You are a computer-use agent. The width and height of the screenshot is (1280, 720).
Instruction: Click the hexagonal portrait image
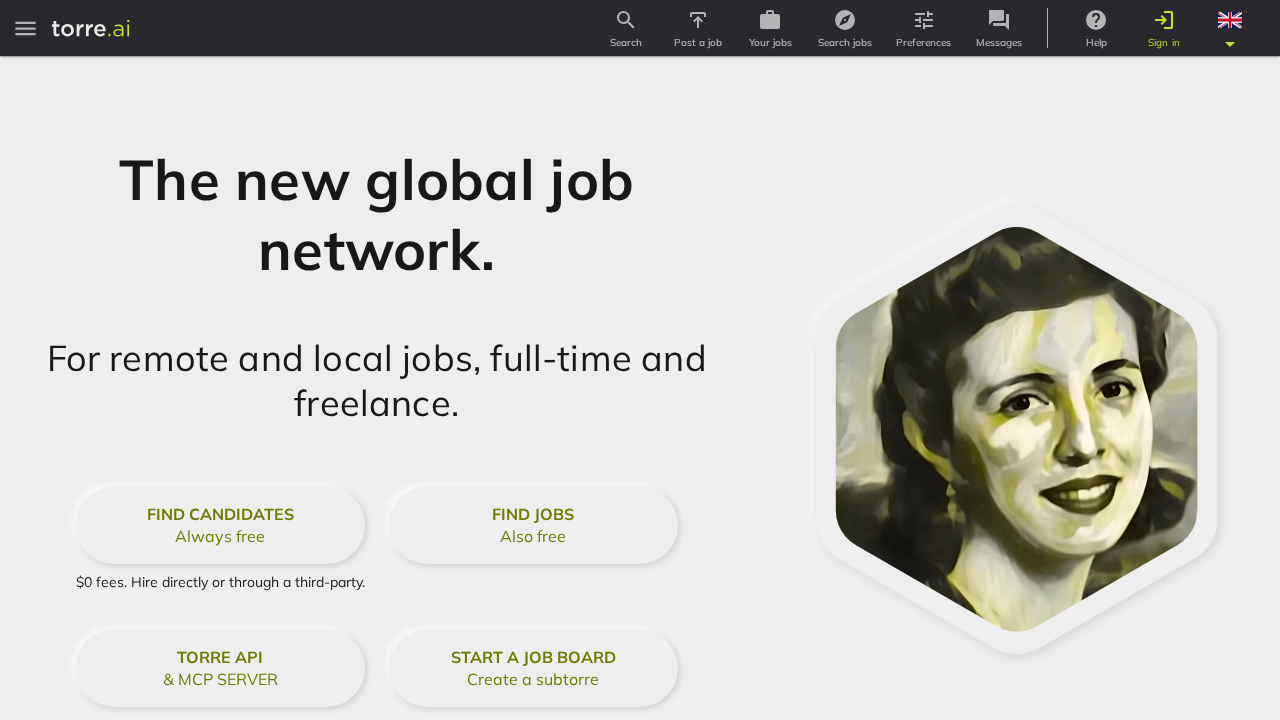(1016, 430)
